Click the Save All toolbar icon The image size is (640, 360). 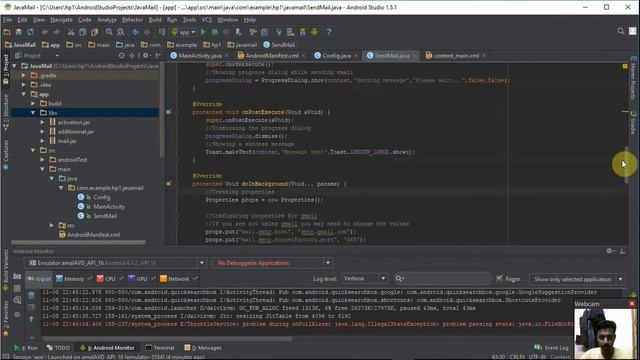[x=19, y=32]
